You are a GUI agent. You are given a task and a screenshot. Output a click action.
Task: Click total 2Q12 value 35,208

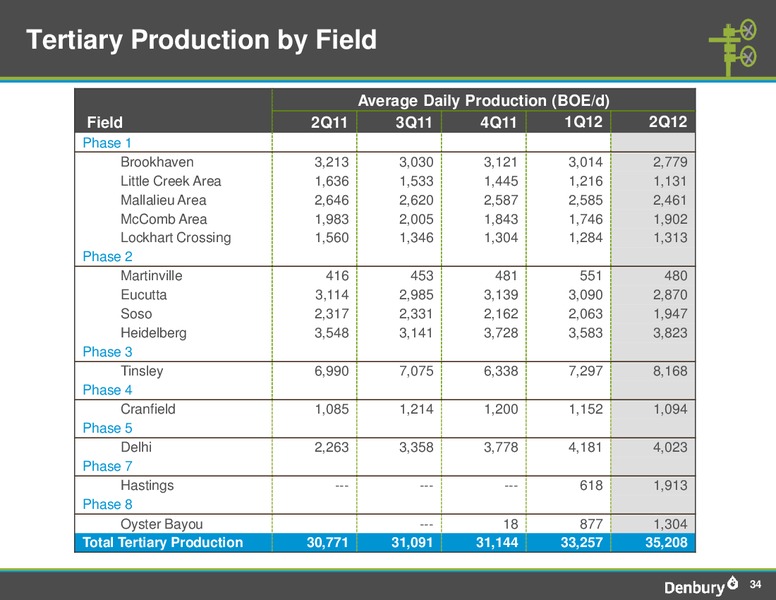[x=666, y=543]
